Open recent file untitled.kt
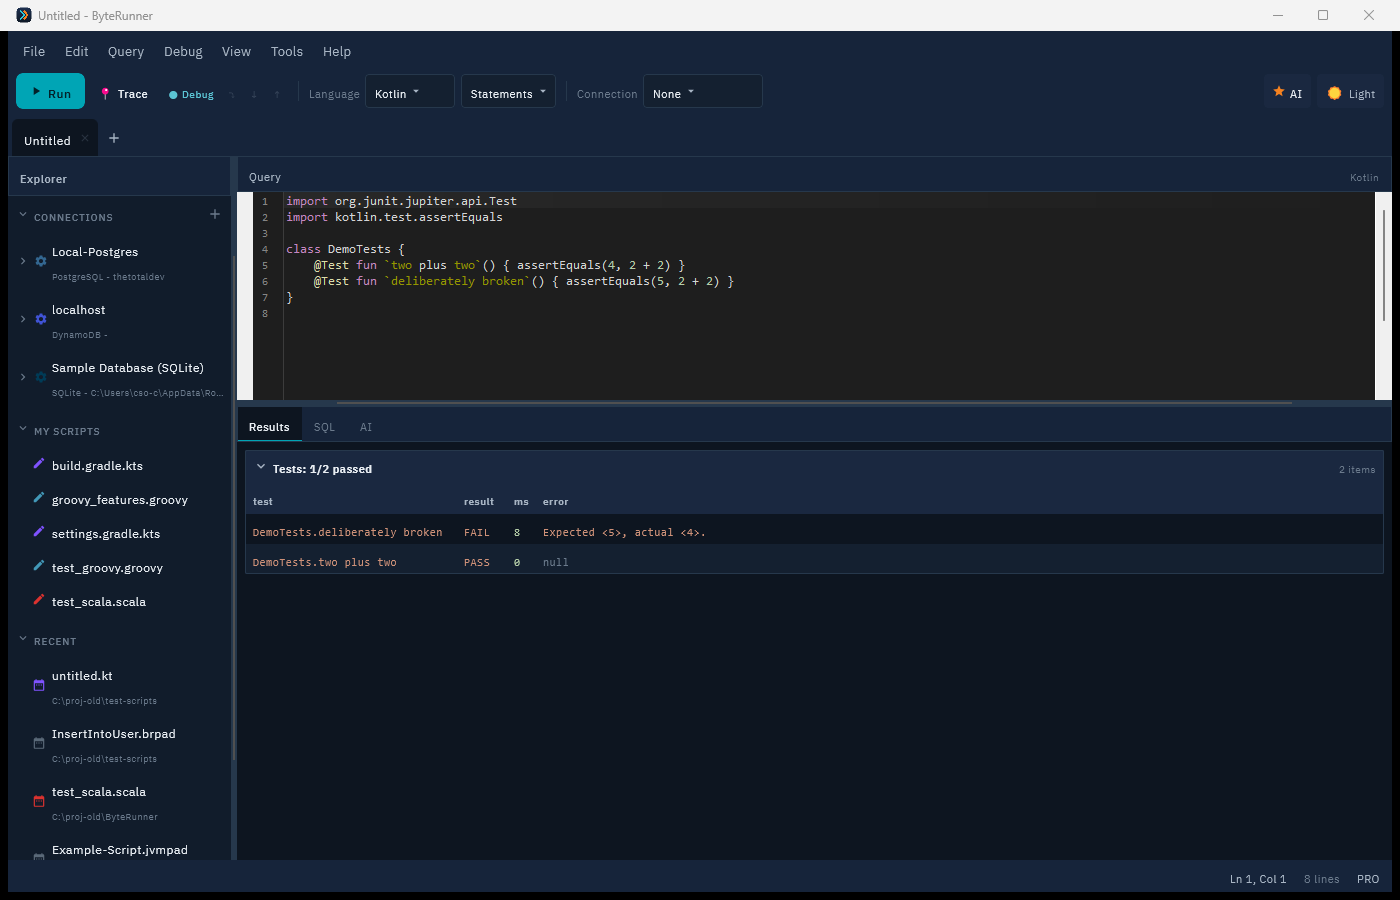Image resolution: width=1400 pixels, height=900 pixels. (x=82, y=677)
